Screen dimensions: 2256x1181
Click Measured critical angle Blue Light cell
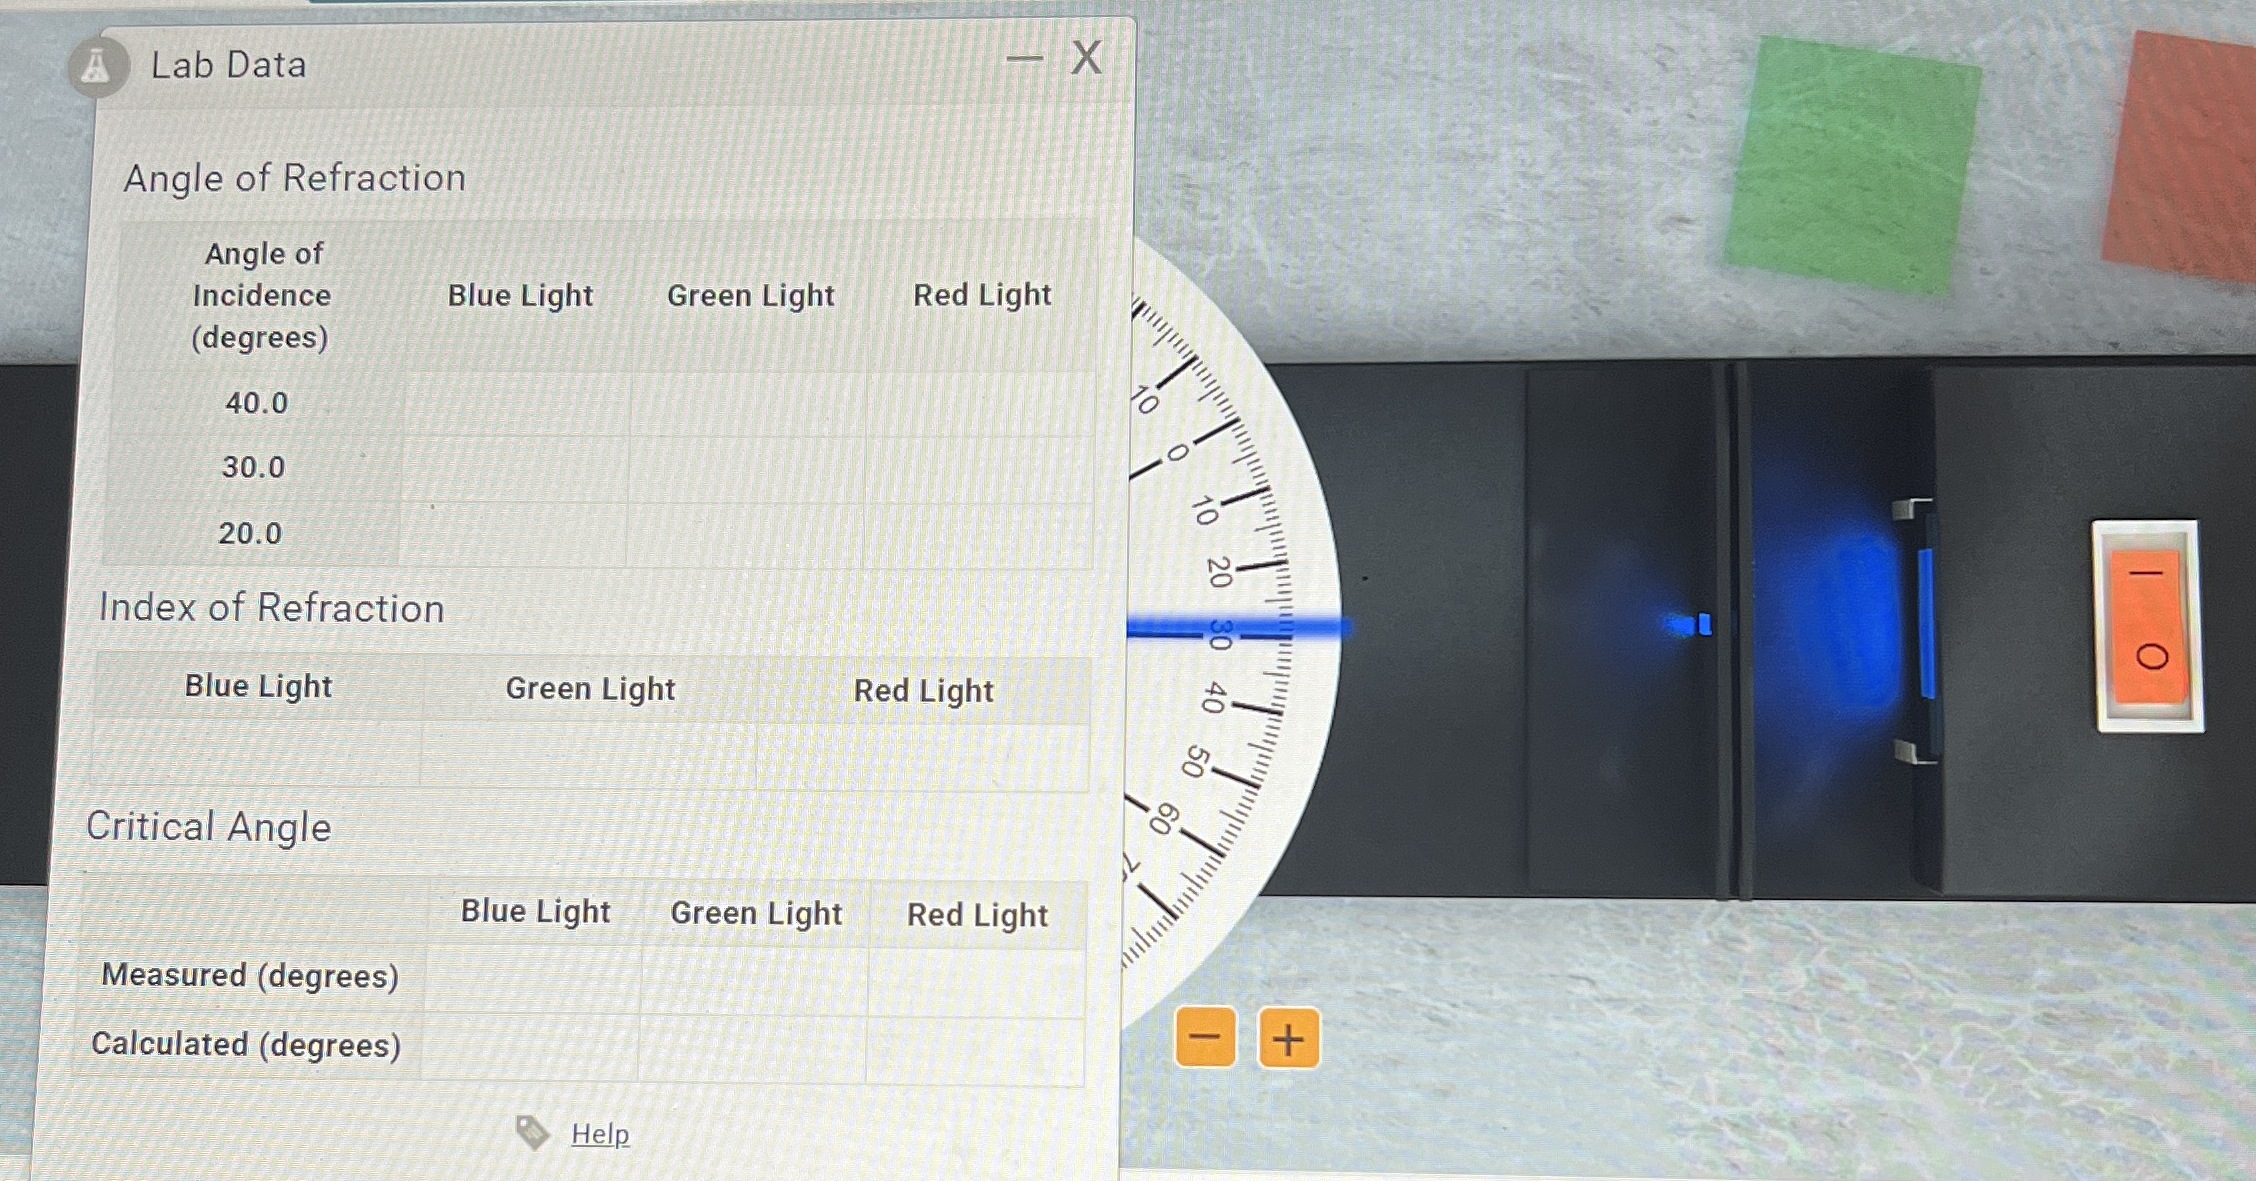point(534,978)
